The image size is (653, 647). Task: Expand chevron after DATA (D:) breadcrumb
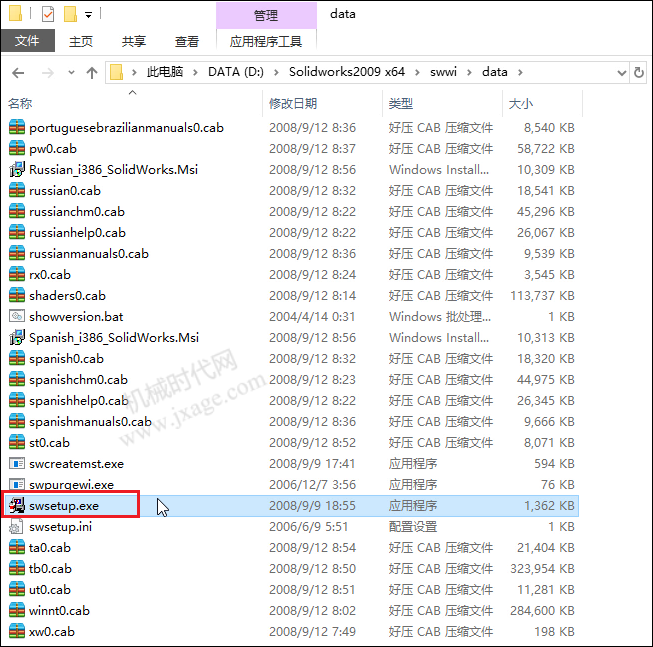pyautogui.click(x=276, y=72)
